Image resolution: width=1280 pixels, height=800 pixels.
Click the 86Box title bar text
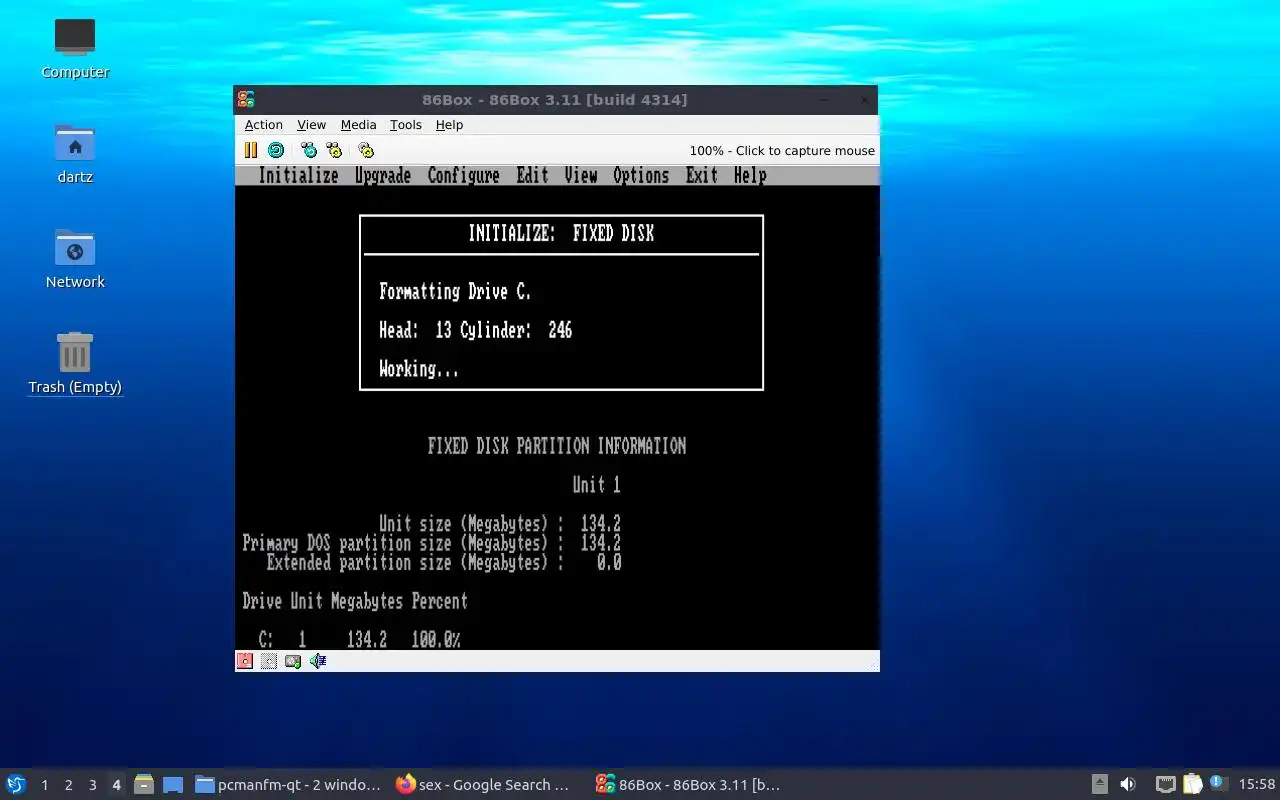[554, 99]
